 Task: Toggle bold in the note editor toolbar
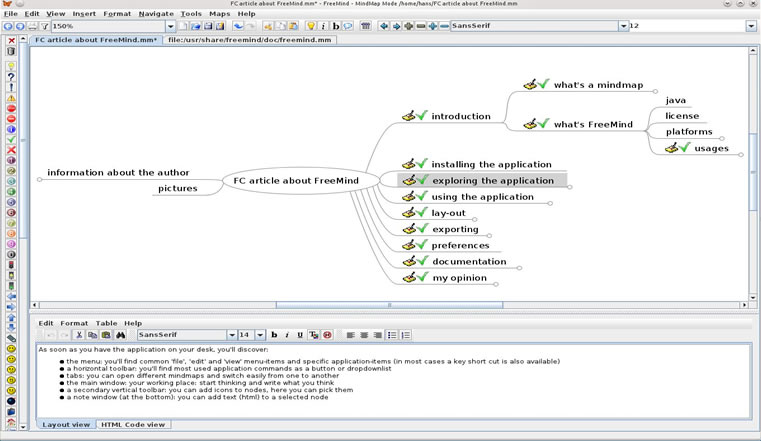(x=274, y=335)
